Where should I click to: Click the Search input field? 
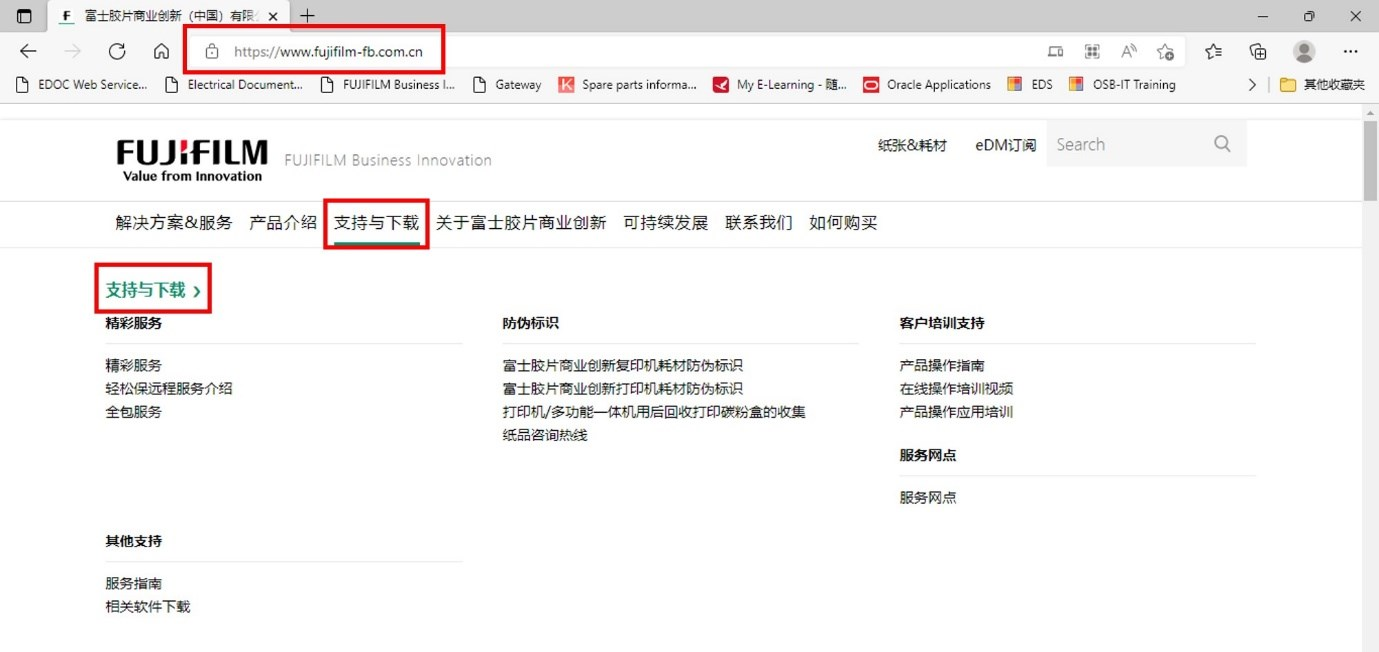1126,144
